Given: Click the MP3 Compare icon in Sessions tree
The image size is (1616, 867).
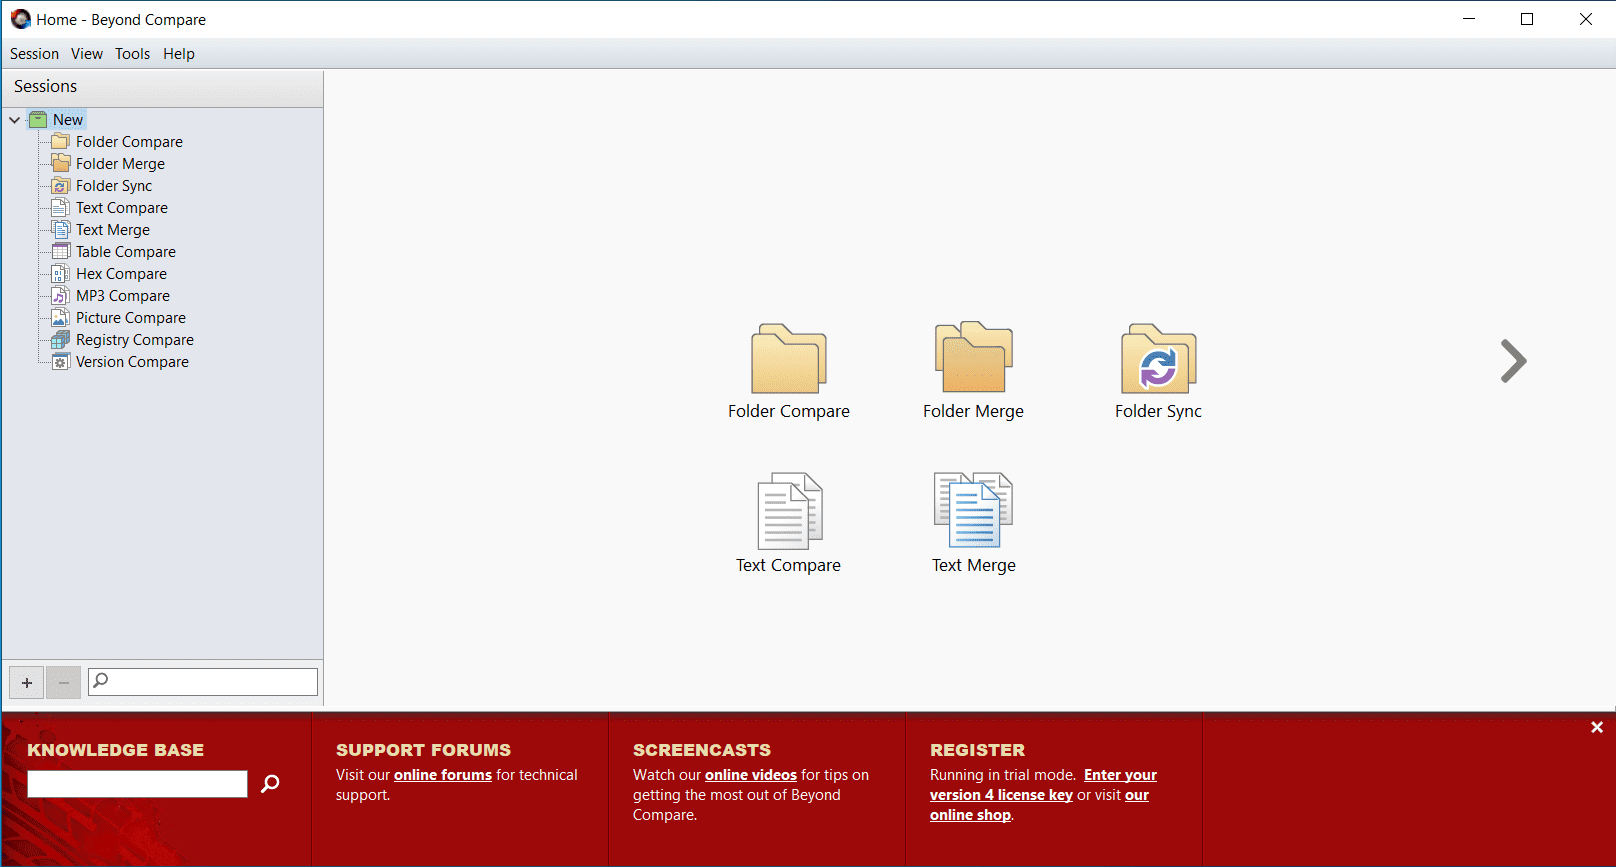Looking at the screenshot, I should [61, 296].
